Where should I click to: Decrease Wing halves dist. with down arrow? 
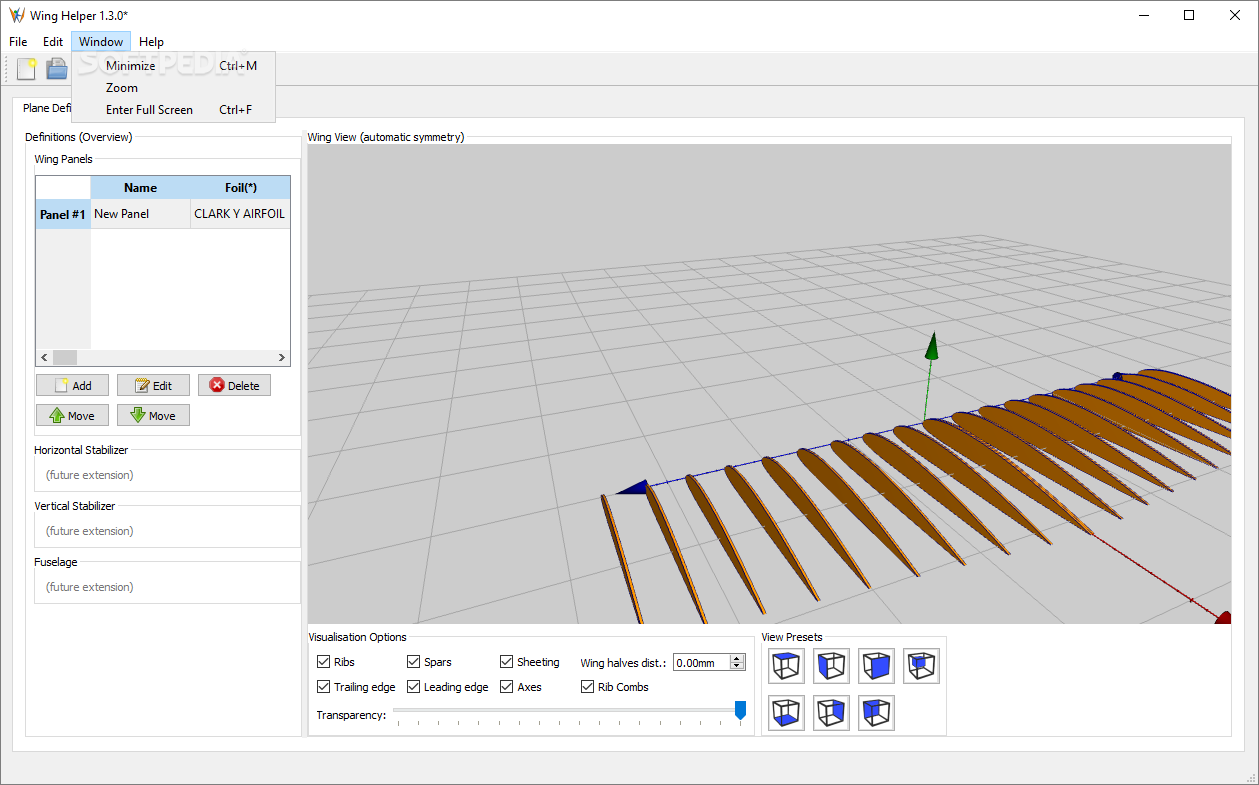(x=738, y=666)
